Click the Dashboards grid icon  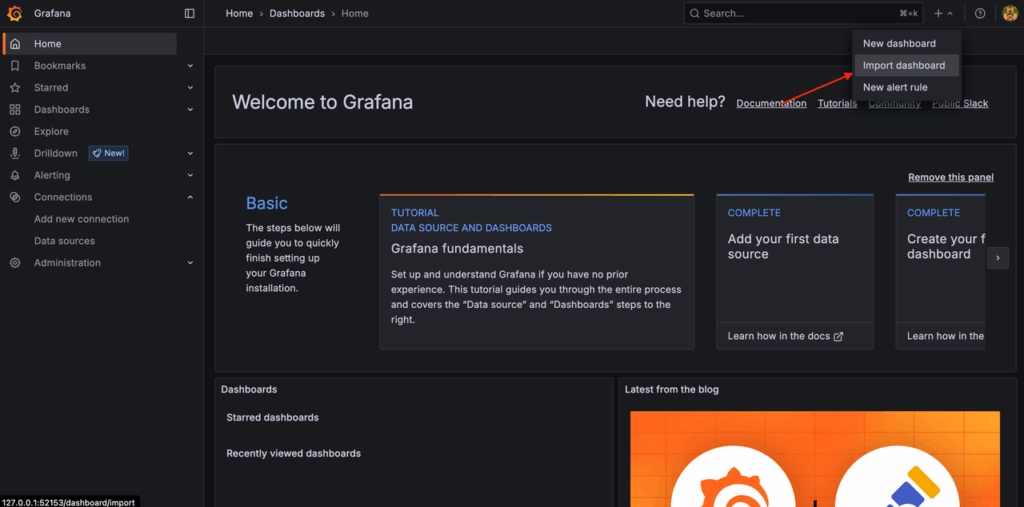(x=15, y=110)
